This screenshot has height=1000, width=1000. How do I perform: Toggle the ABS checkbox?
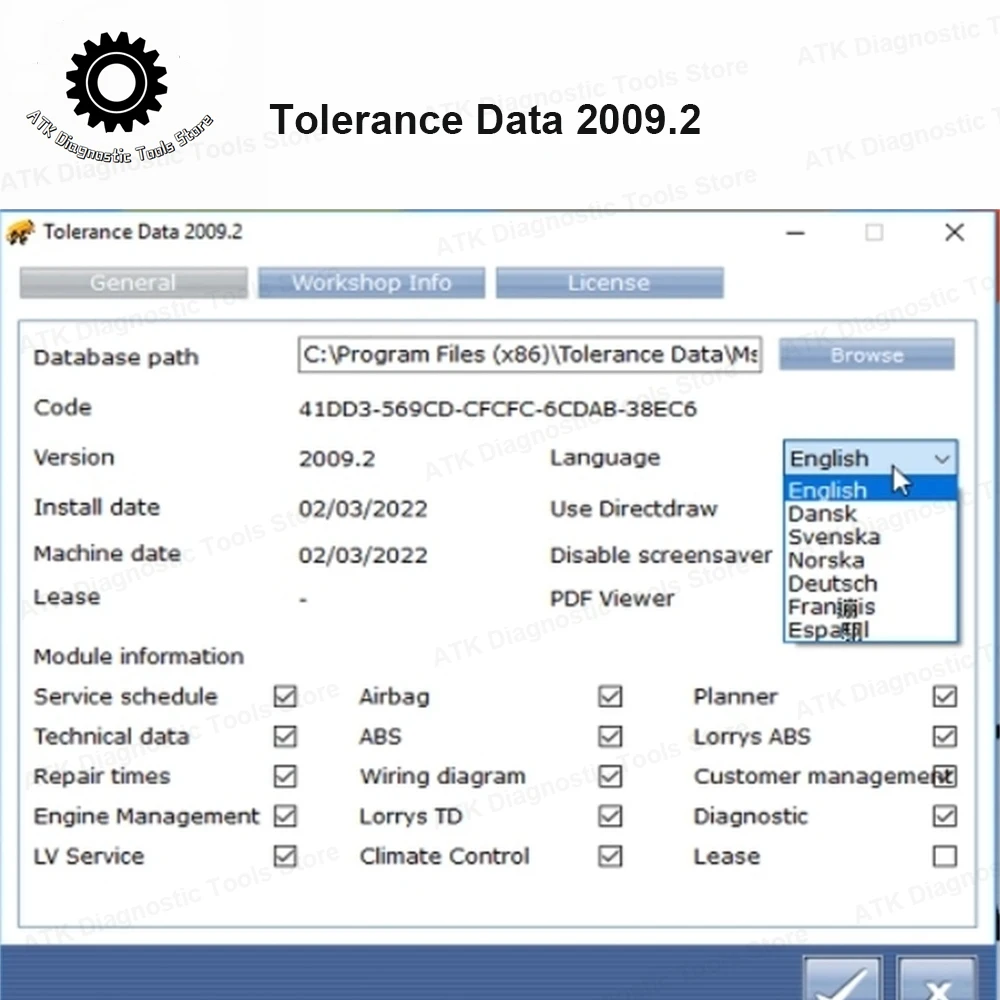(610, 737)
